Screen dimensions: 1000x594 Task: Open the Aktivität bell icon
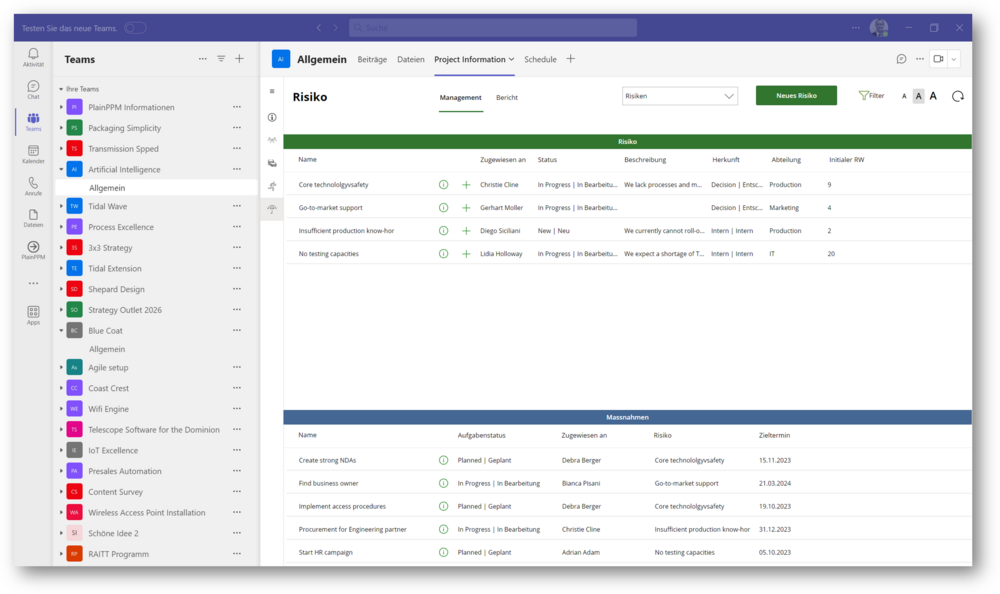[33, 55]
